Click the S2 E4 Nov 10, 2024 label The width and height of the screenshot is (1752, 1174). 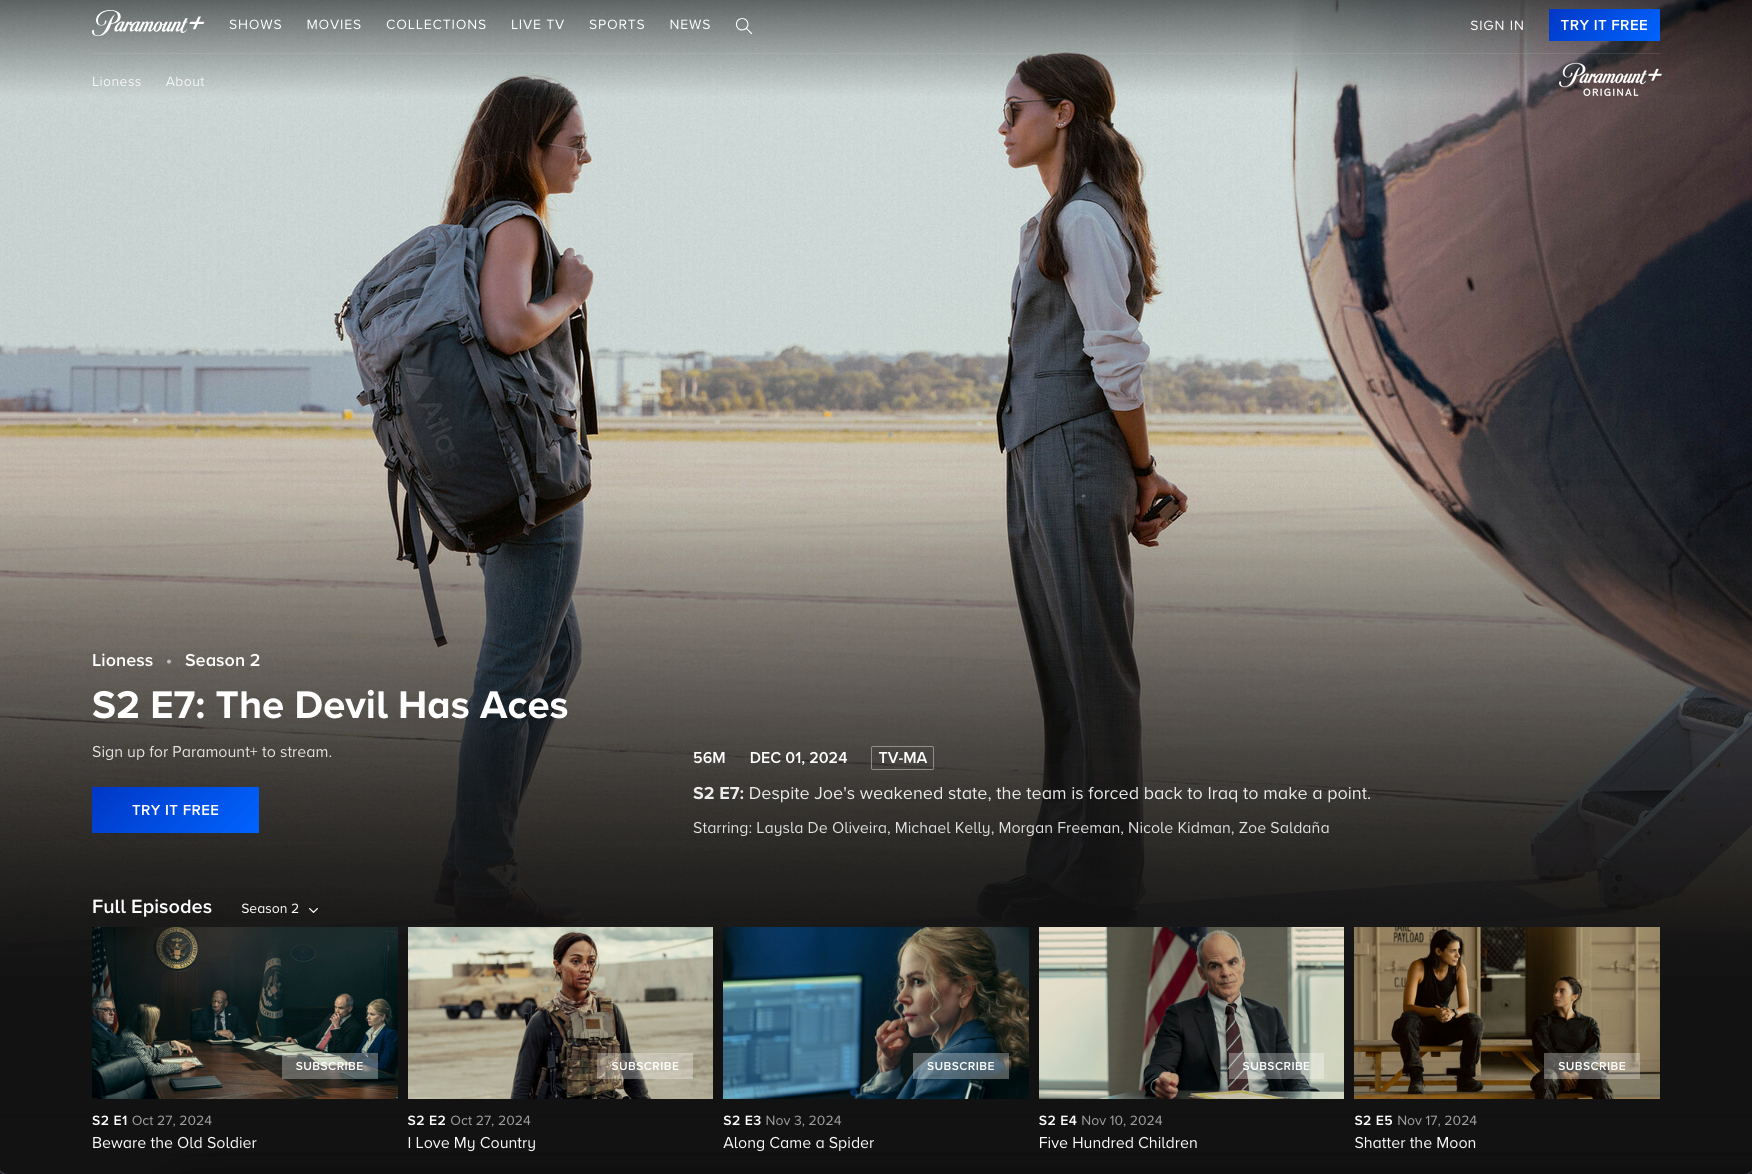coord(1101,1120)
